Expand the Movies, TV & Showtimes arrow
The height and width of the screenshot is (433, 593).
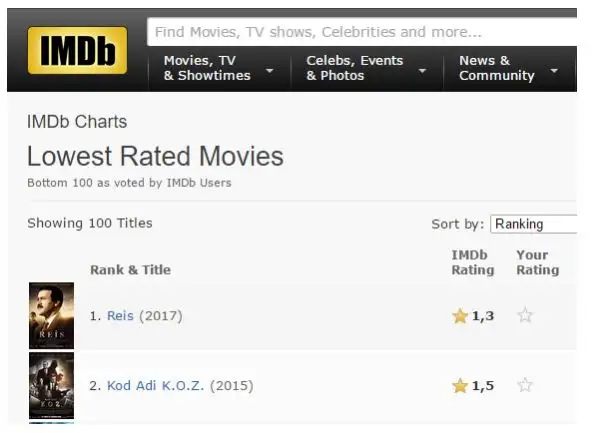[269, 71]
